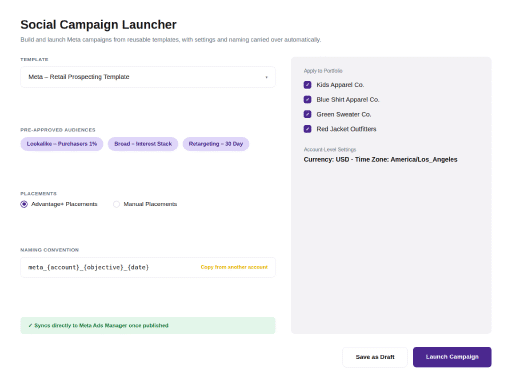Toggle Red Jacket Outfitters checkbox
512x384 pixels.
point(307,129)
